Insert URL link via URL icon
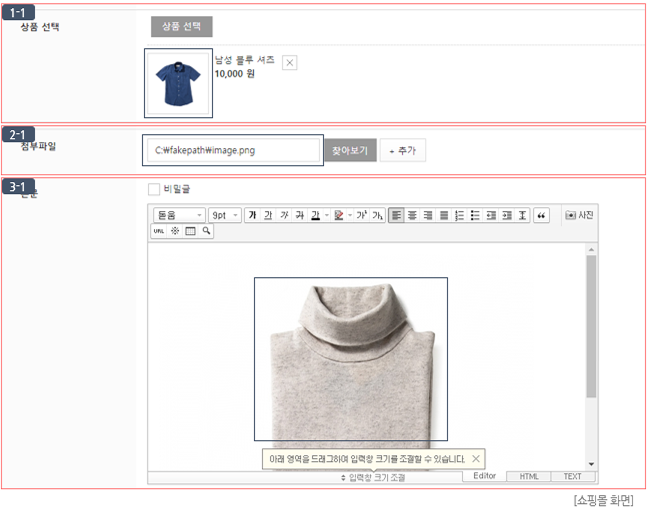Image resolution: width=649 pixels, height=514 pixels. coord(158,231)
